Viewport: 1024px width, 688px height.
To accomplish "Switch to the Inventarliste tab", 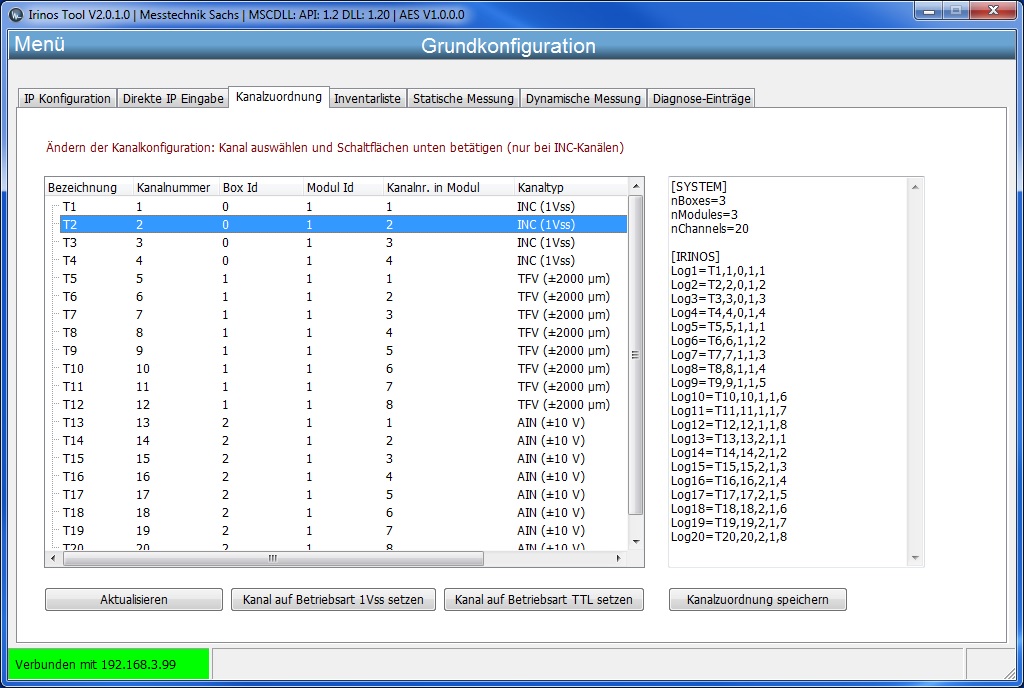I will click(367, 99).
